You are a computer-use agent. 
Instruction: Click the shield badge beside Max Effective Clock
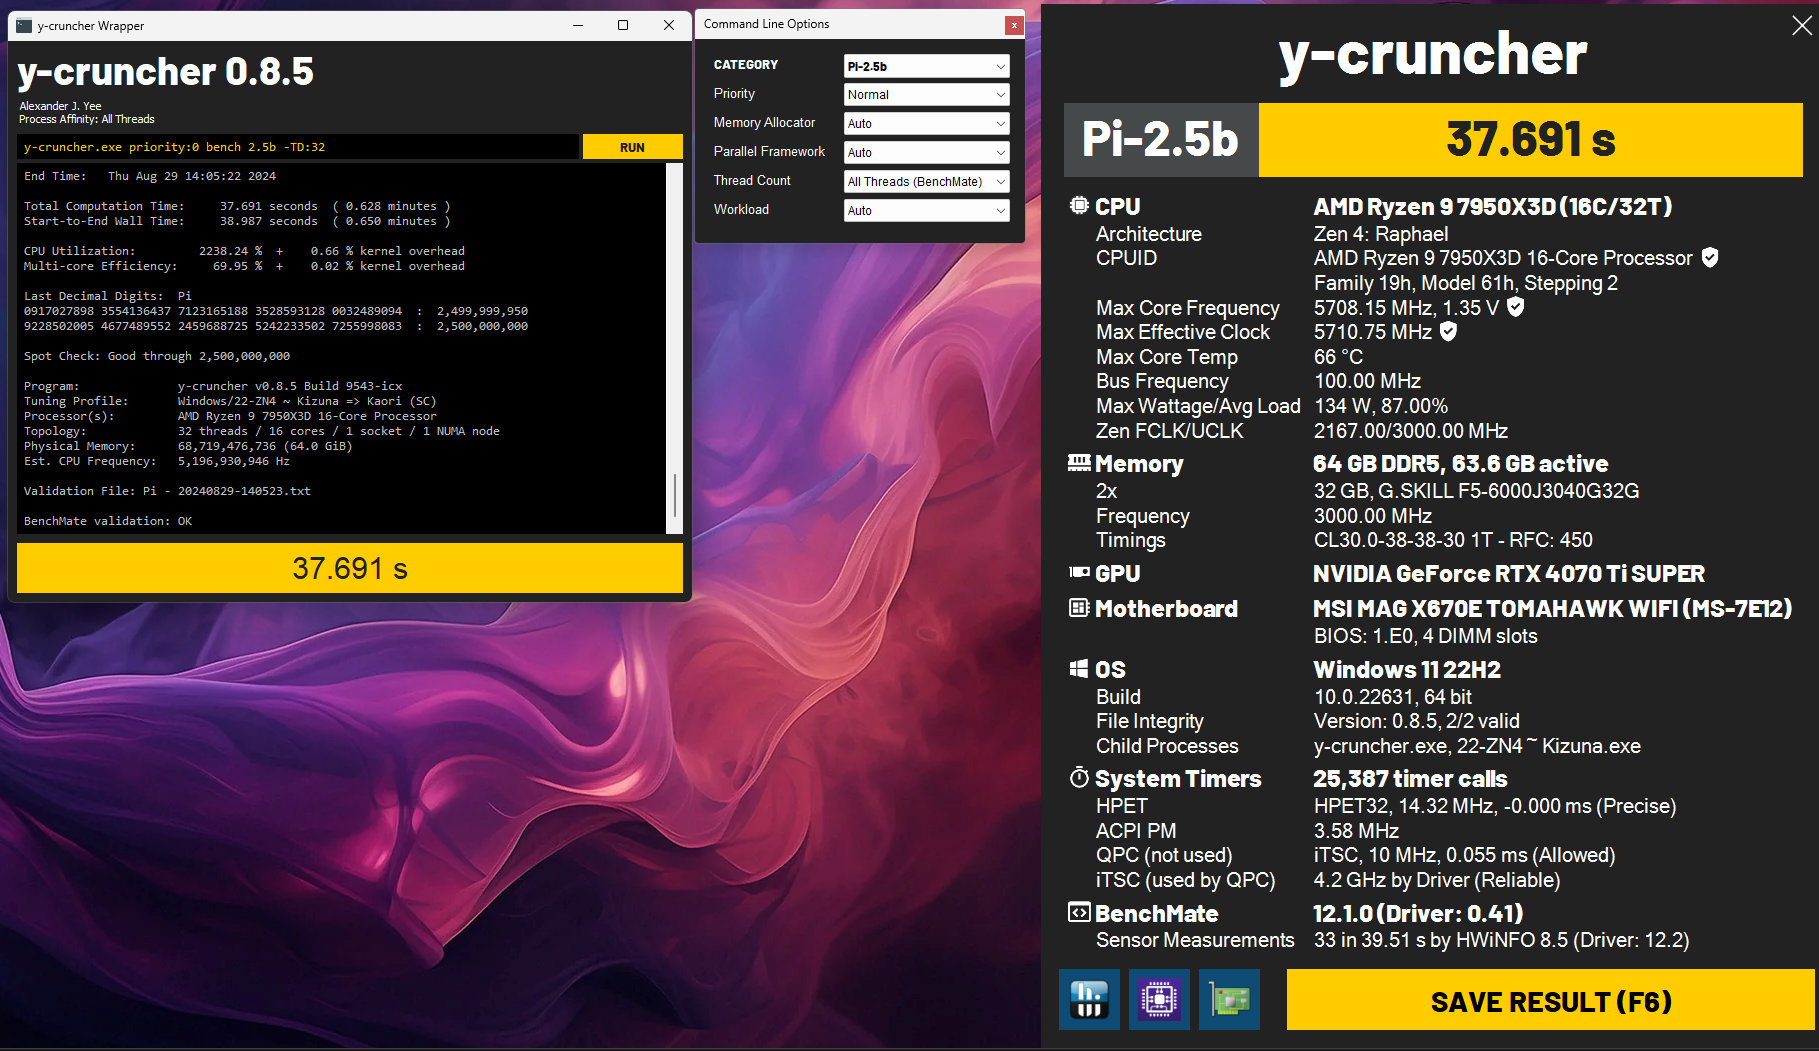(x=1448, y=331)
